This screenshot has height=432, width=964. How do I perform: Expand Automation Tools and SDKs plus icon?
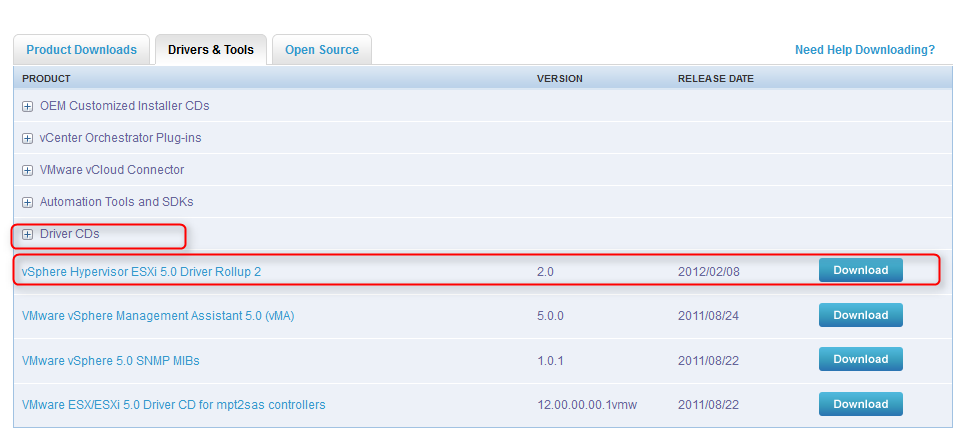(x=28, y=202)
